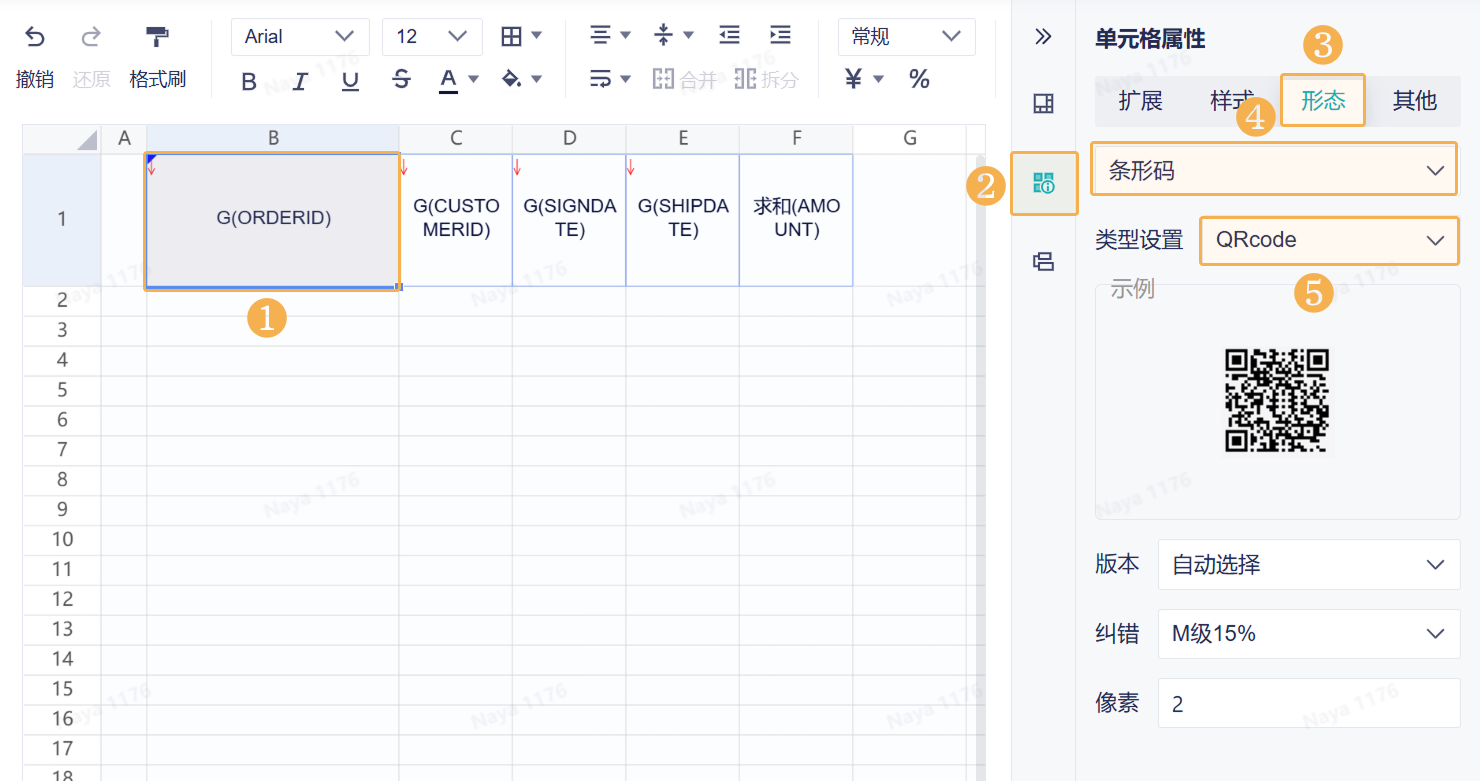Screen dimensions: 1480x781
Task: Expand the horizontal alignment dropdown arrow
Action: coord(625,36)
